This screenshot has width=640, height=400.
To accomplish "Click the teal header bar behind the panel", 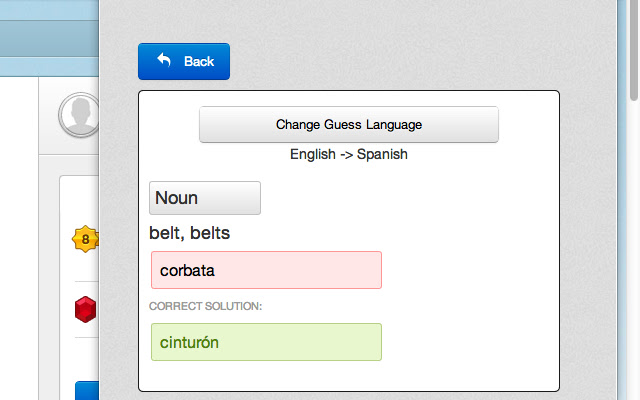I will 50,40.
